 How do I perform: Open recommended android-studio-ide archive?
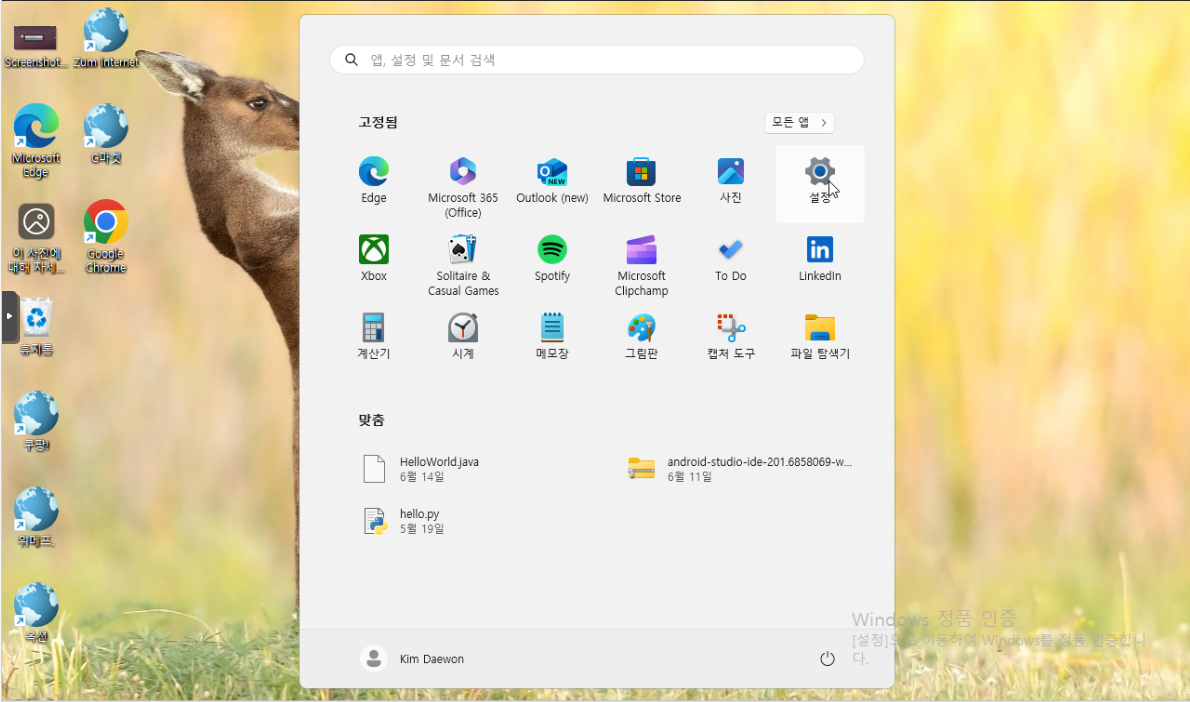click(740, 469)
